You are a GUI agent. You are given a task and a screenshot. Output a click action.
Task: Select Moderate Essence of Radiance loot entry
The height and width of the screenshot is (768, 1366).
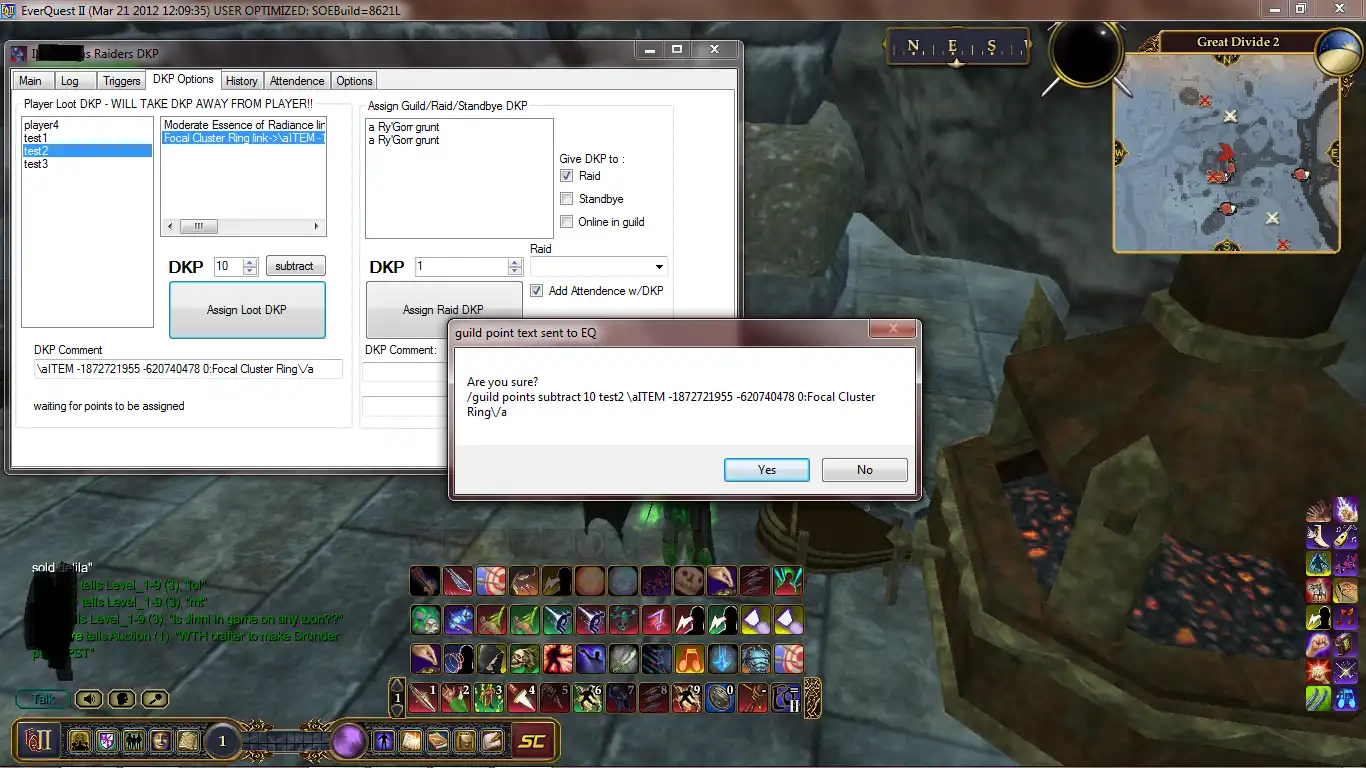[244, 125]
